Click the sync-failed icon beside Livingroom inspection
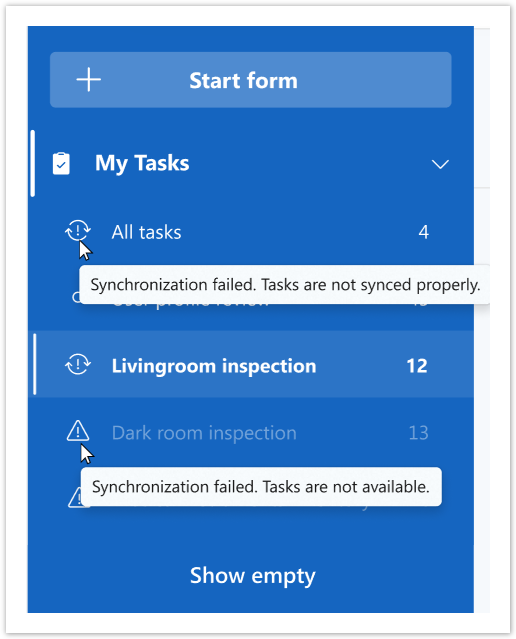The height and width of the screenshot is (639, 516). pos(78,364)
